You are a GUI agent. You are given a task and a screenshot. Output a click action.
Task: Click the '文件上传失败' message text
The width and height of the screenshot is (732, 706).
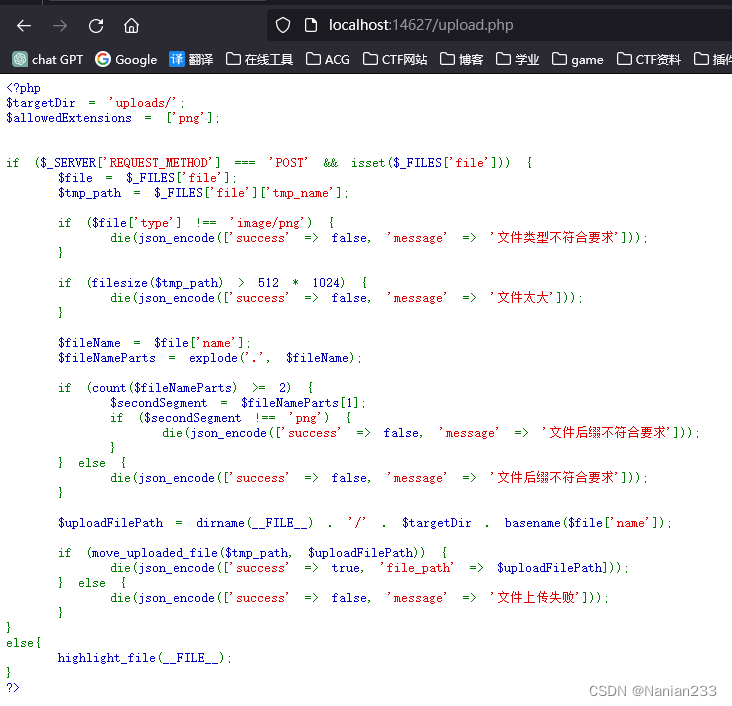point(536,598)
